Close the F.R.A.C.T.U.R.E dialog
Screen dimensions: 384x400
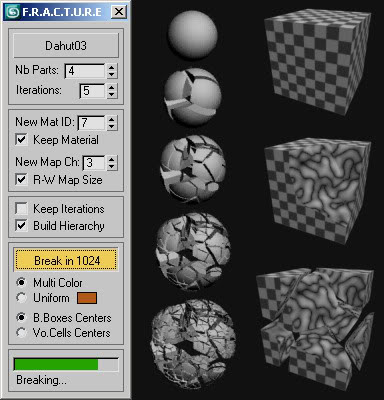118,12
